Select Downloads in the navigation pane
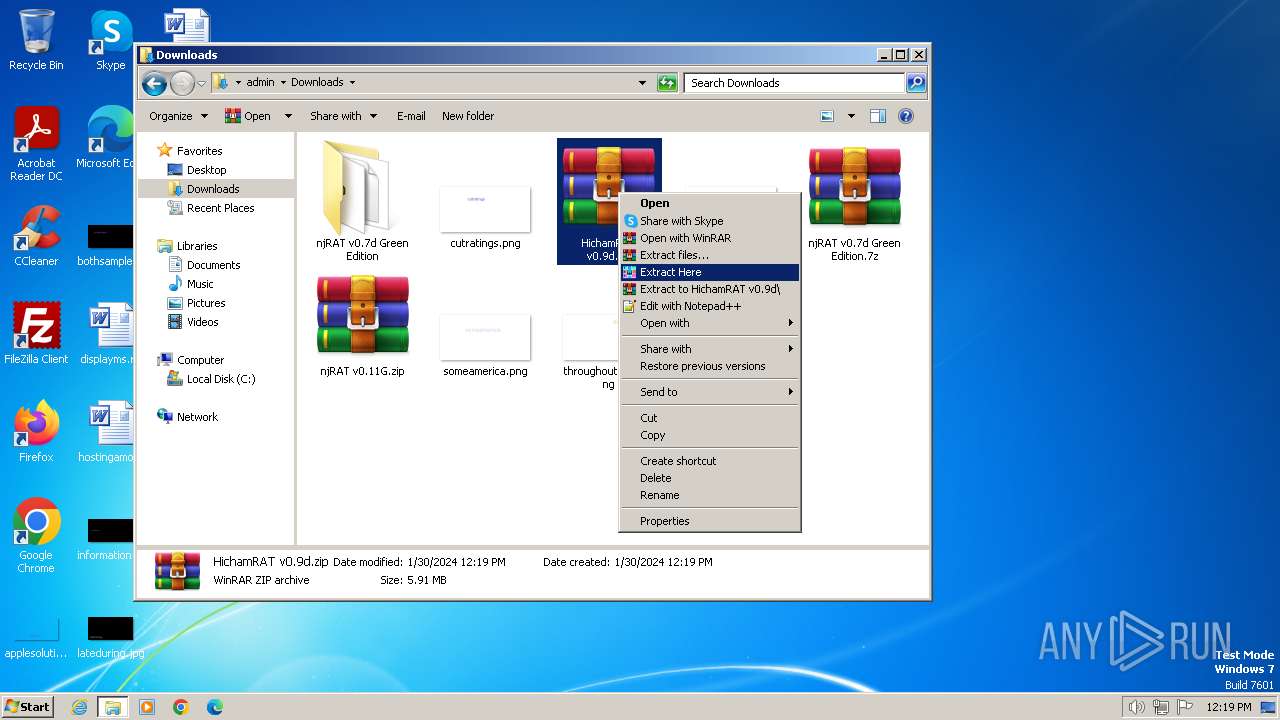This screenshot has width=1280, height=720. (x=213, y=189)
